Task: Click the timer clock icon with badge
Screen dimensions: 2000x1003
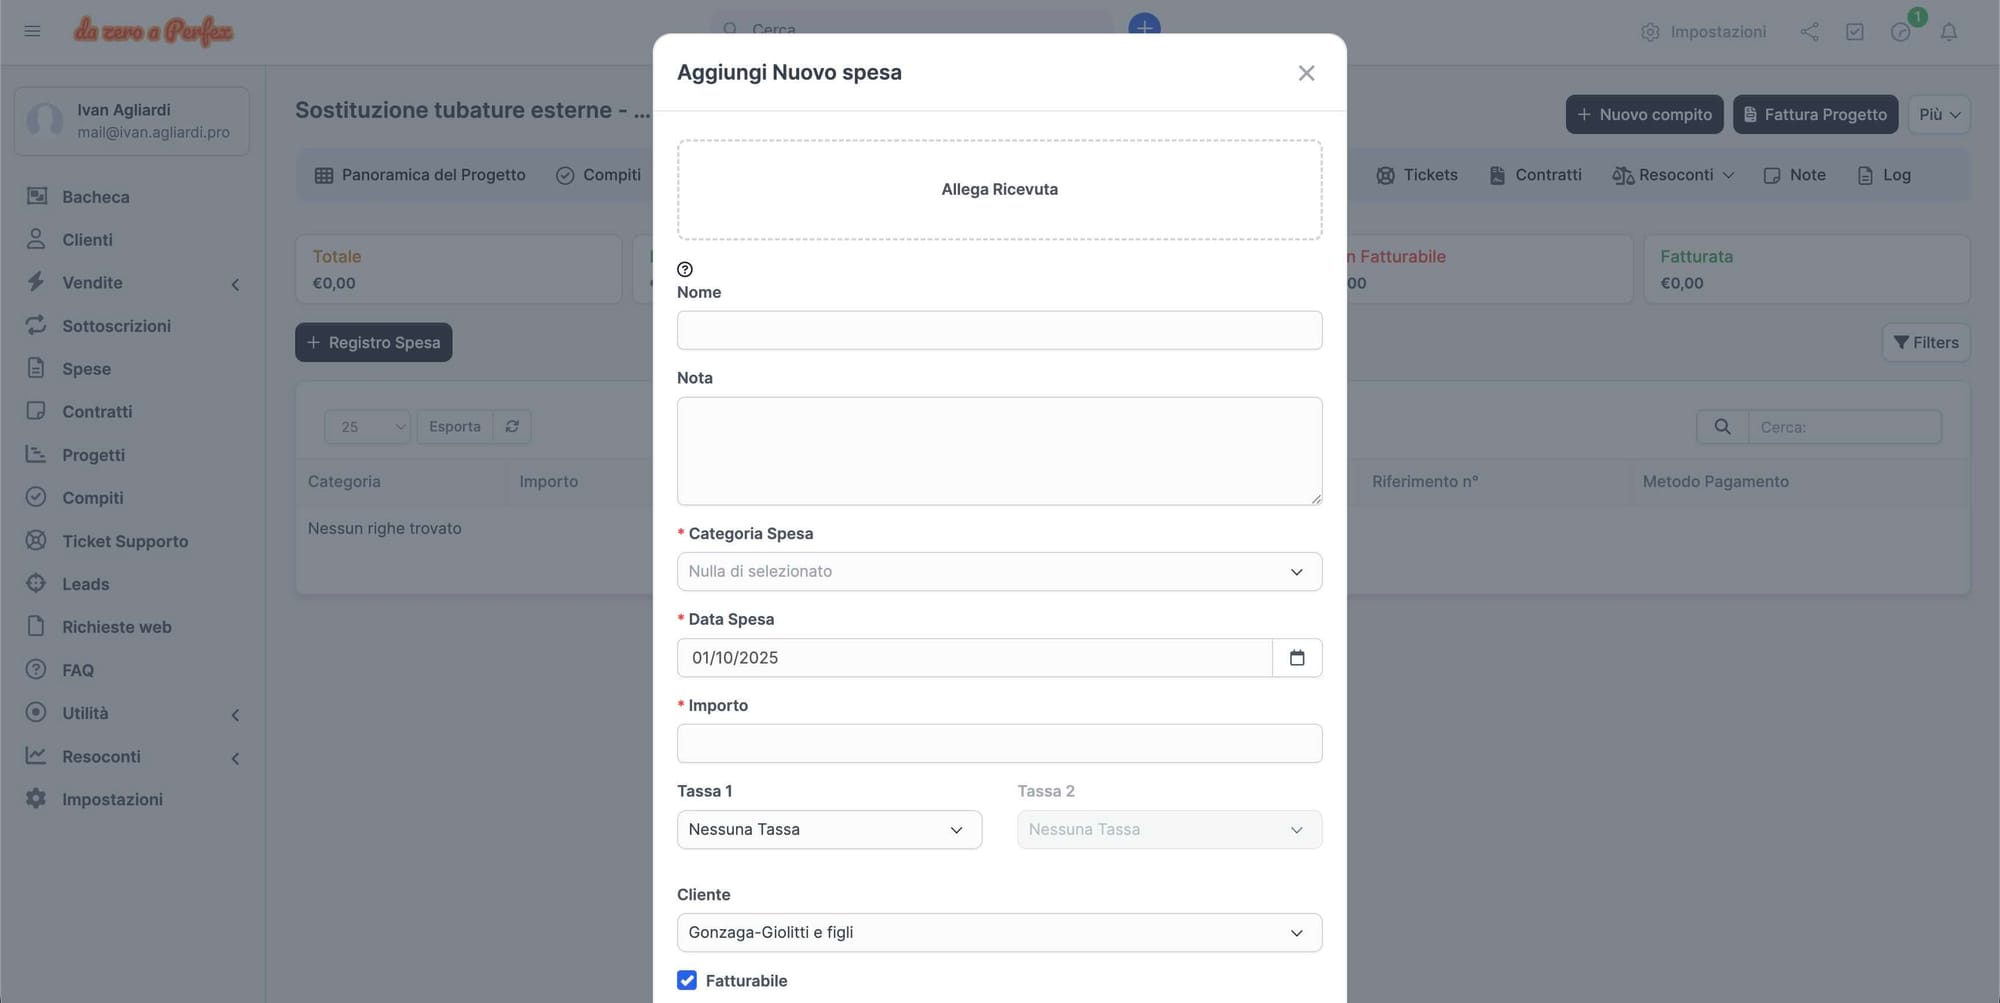Action: (x=1901, y=32)
